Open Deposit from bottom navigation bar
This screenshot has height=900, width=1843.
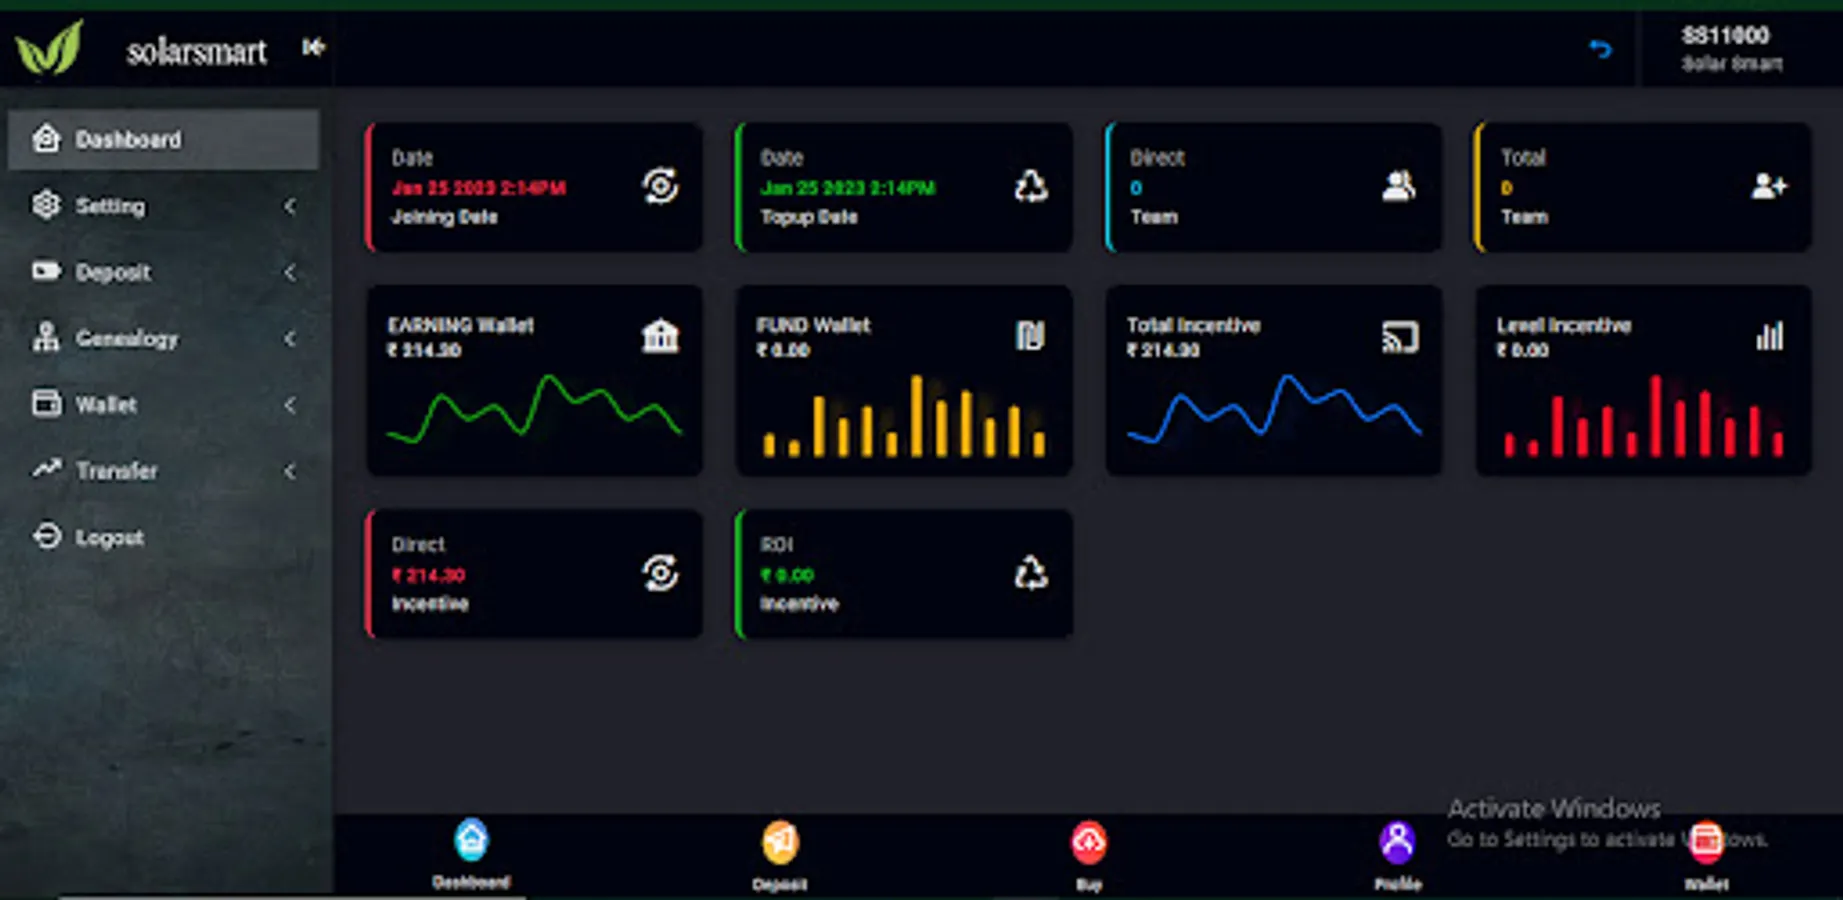point(780,855)
